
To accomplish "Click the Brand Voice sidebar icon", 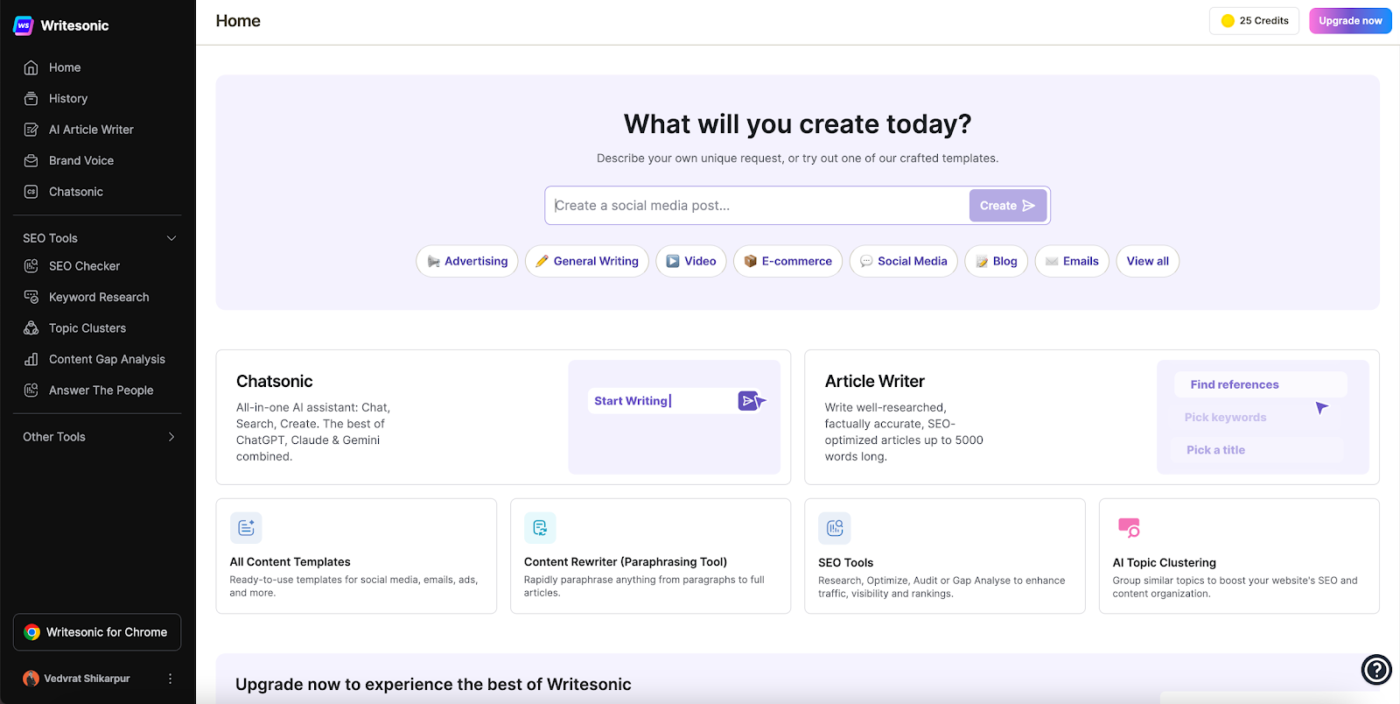I will [x=31, y=161].
